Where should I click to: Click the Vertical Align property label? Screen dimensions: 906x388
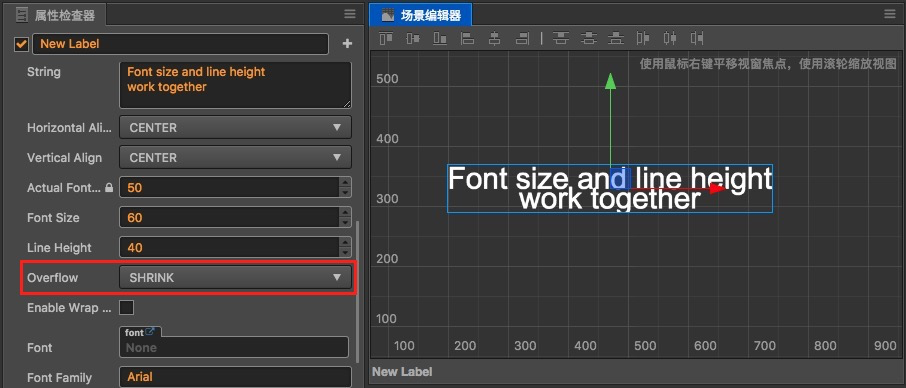coord(64,158)
